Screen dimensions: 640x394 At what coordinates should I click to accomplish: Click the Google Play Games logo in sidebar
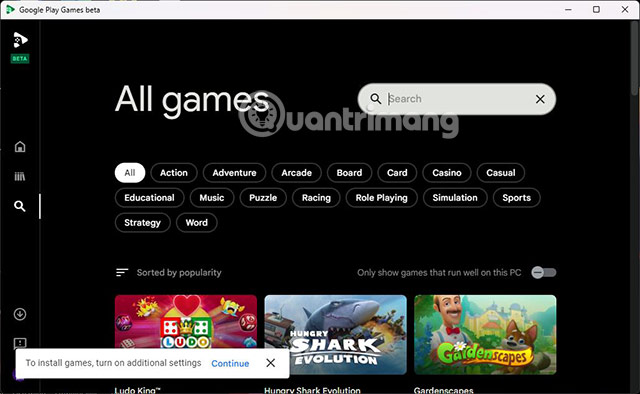[x=20, y=40]
